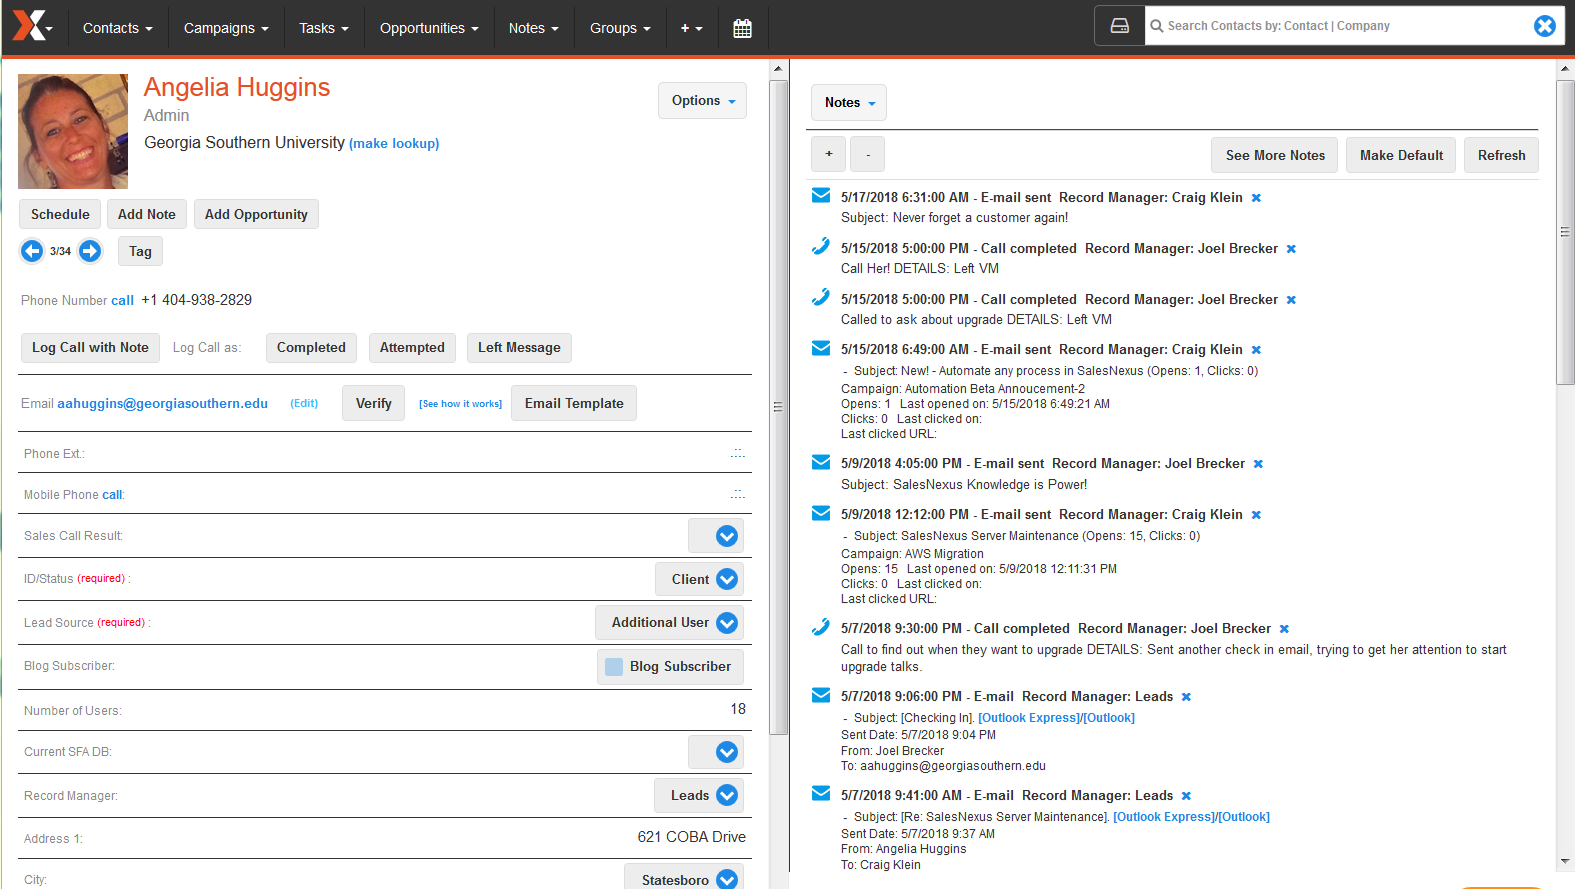Viewport: 1575px width, 889px height.
Task: Open the Opportunities menu
Action: [429, 28]
